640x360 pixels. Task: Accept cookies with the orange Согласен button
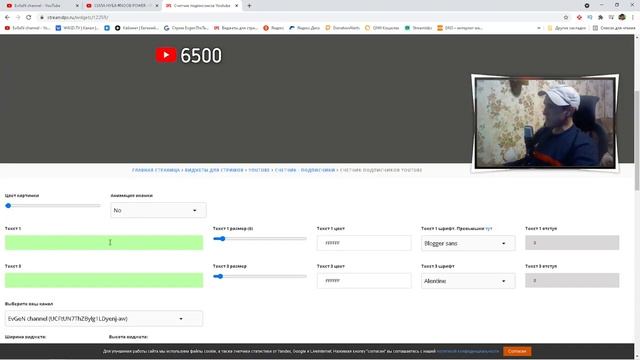coord(517,351)
